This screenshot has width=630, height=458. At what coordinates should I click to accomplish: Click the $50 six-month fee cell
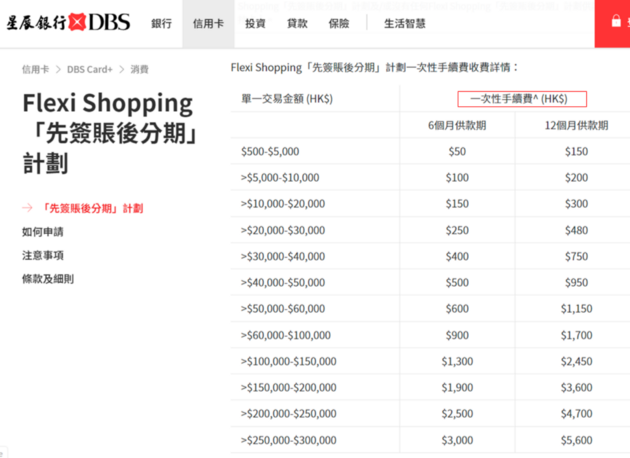point(457,151)
